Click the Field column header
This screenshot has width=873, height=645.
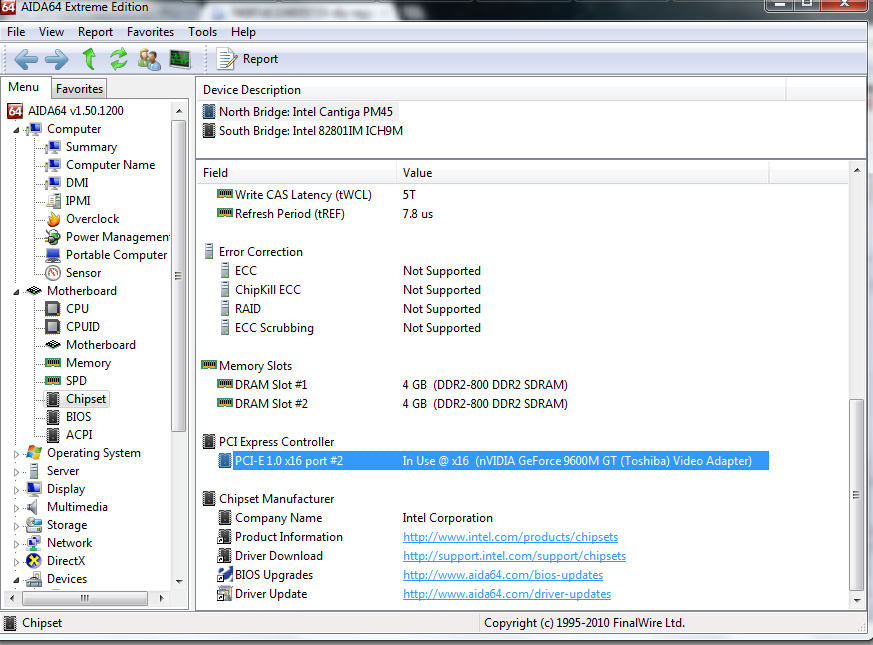click(x=297, y=173)
